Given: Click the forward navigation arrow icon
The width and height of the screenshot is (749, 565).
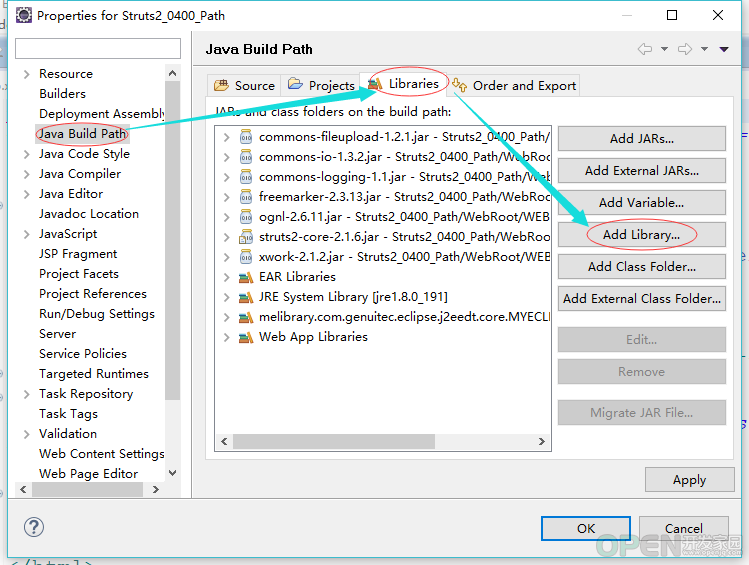Looking at the screenshot, I should pos(685,49).
